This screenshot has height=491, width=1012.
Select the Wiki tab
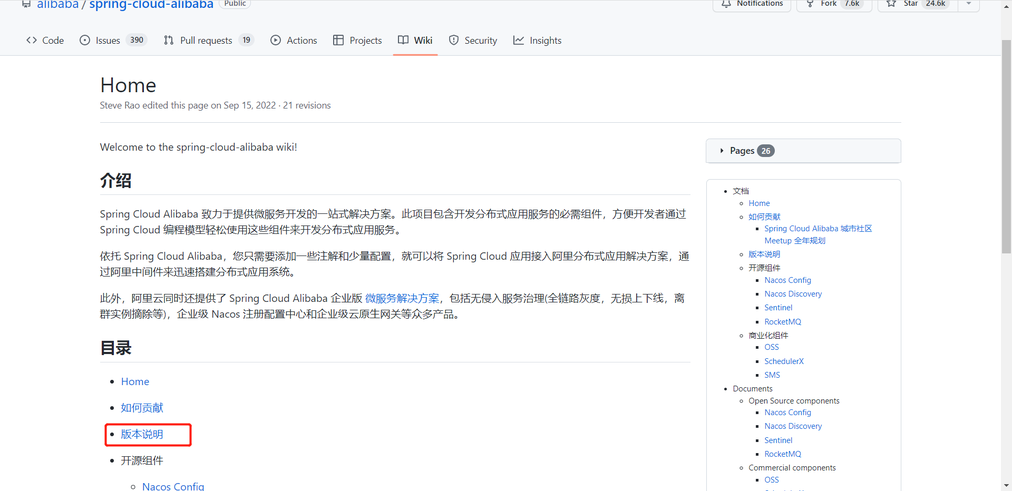tap(415, 40)
